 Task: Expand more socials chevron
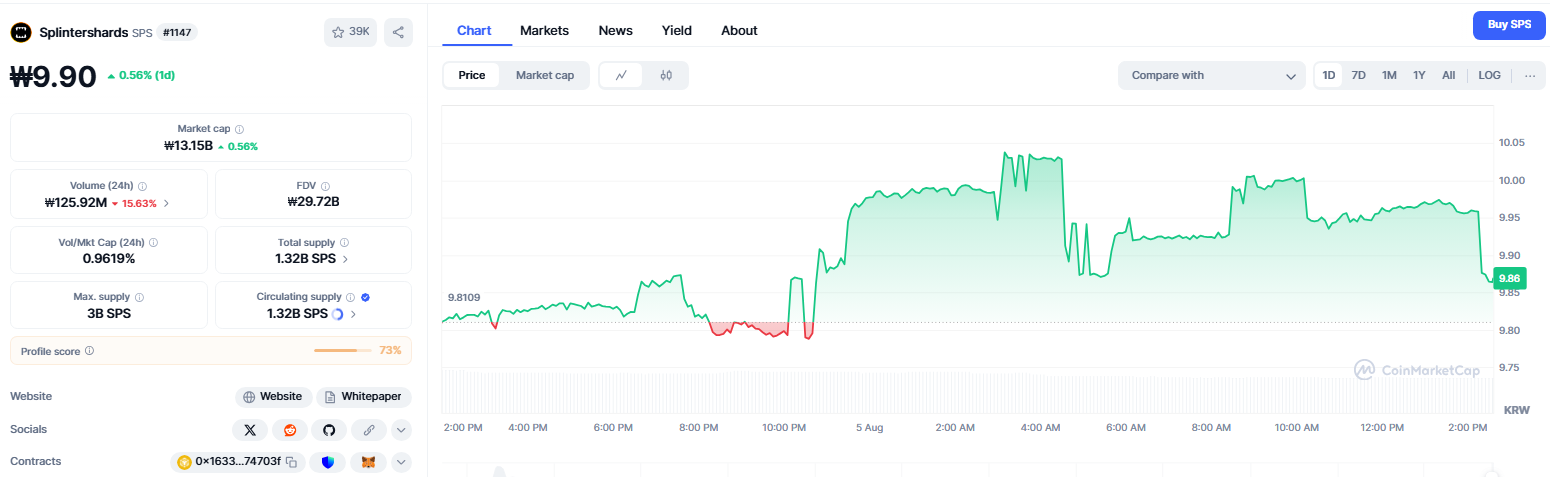[401, 430]
